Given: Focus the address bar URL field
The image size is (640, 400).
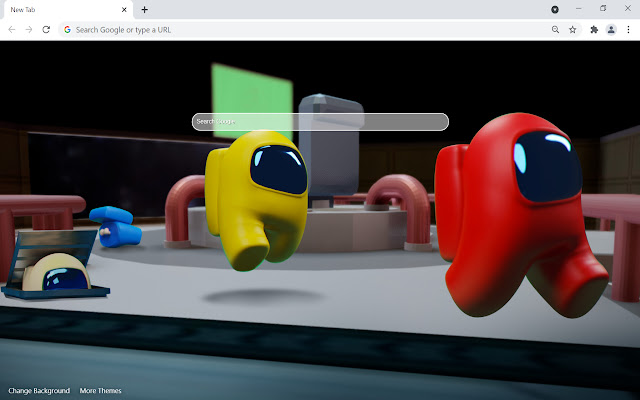Looking at the screenshot, I should tap(300, 30).
